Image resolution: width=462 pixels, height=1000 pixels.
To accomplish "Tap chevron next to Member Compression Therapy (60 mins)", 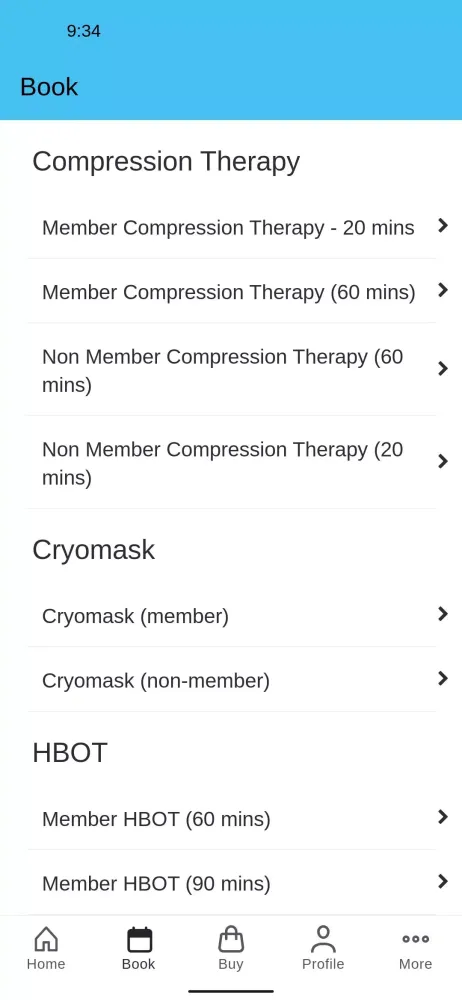I will coord(443,290).
